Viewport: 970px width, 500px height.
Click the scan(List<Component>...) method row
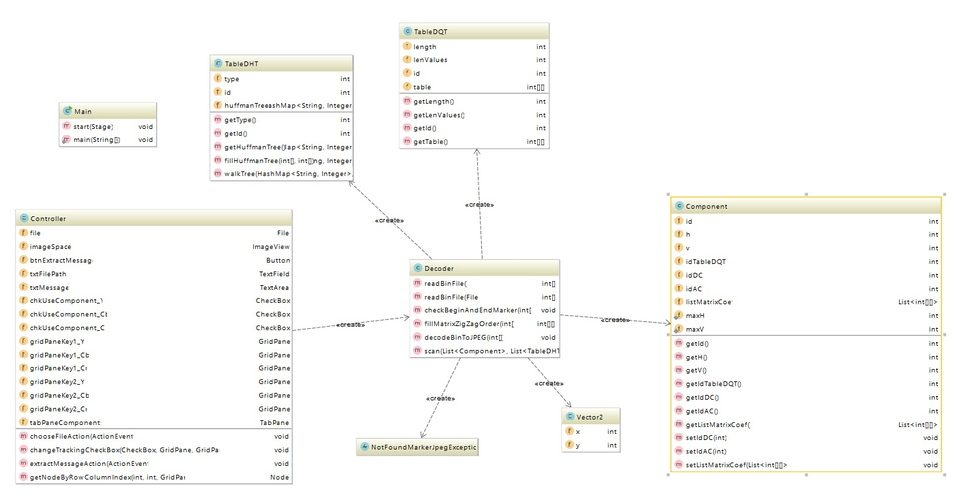485,351
